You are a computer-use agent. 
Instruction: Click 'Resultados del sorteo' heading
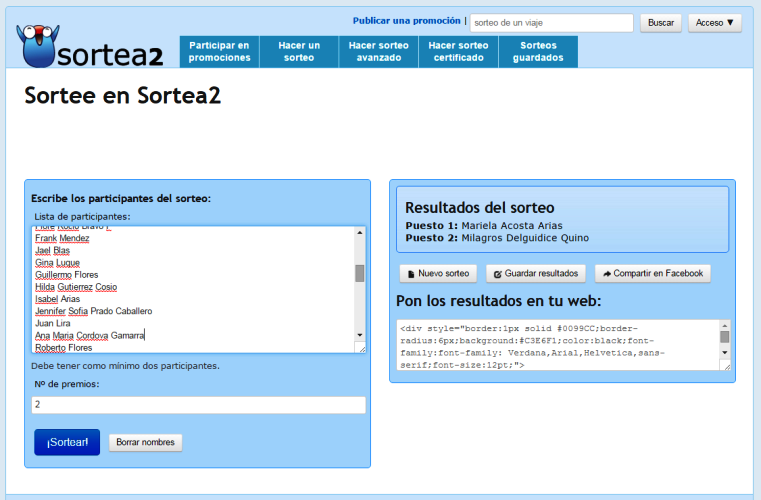(480, 208)
